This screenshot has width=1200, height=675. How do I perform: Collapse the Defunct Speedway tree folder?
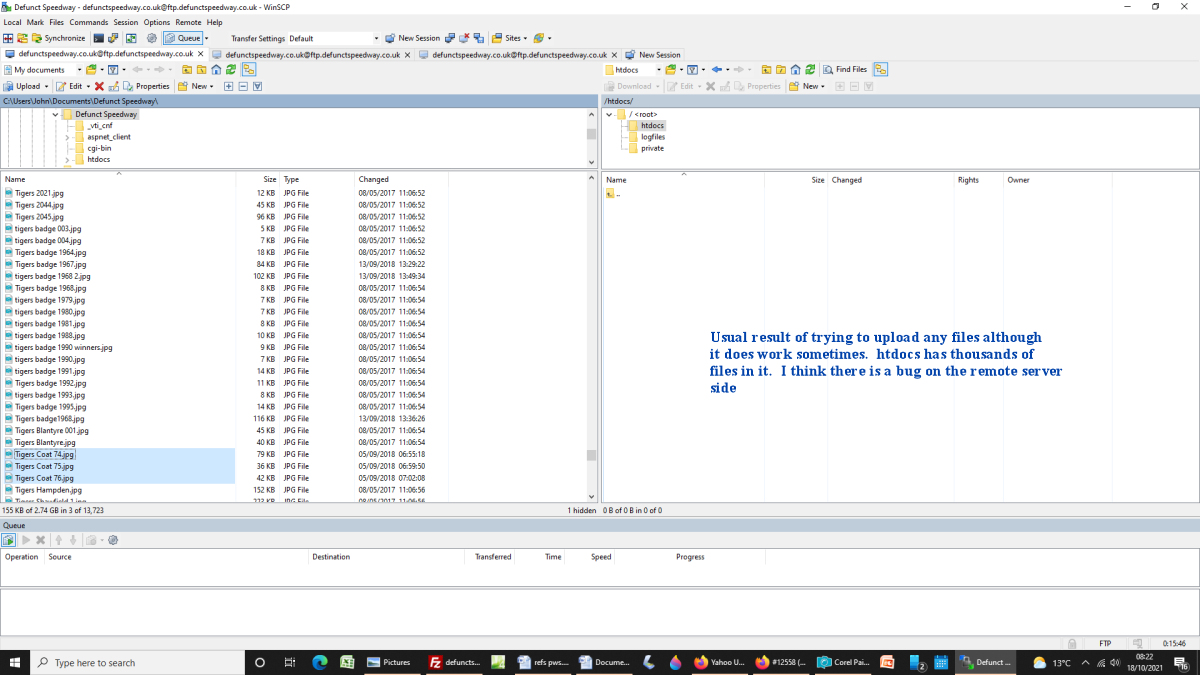click(55, 114)
